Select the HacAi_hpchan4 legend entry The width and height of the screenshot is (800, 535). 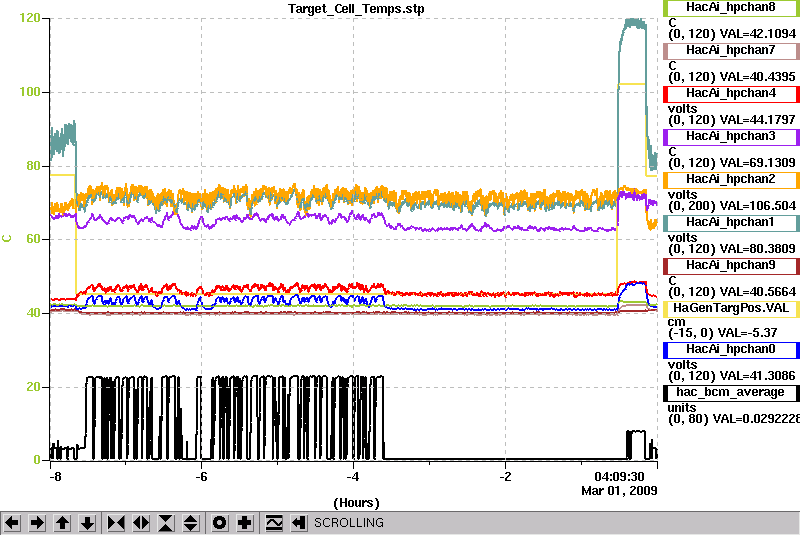[x=731, y=94]
